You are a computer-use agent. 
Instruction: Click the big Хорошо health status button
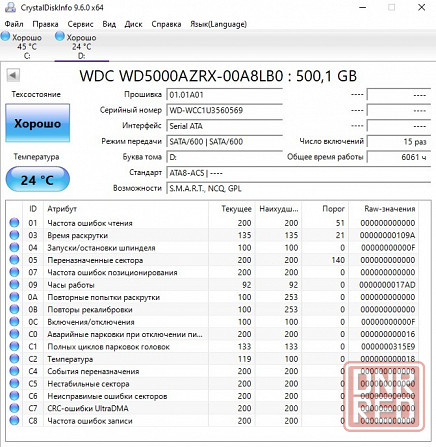pyautogui.click(x=38, y=123)
